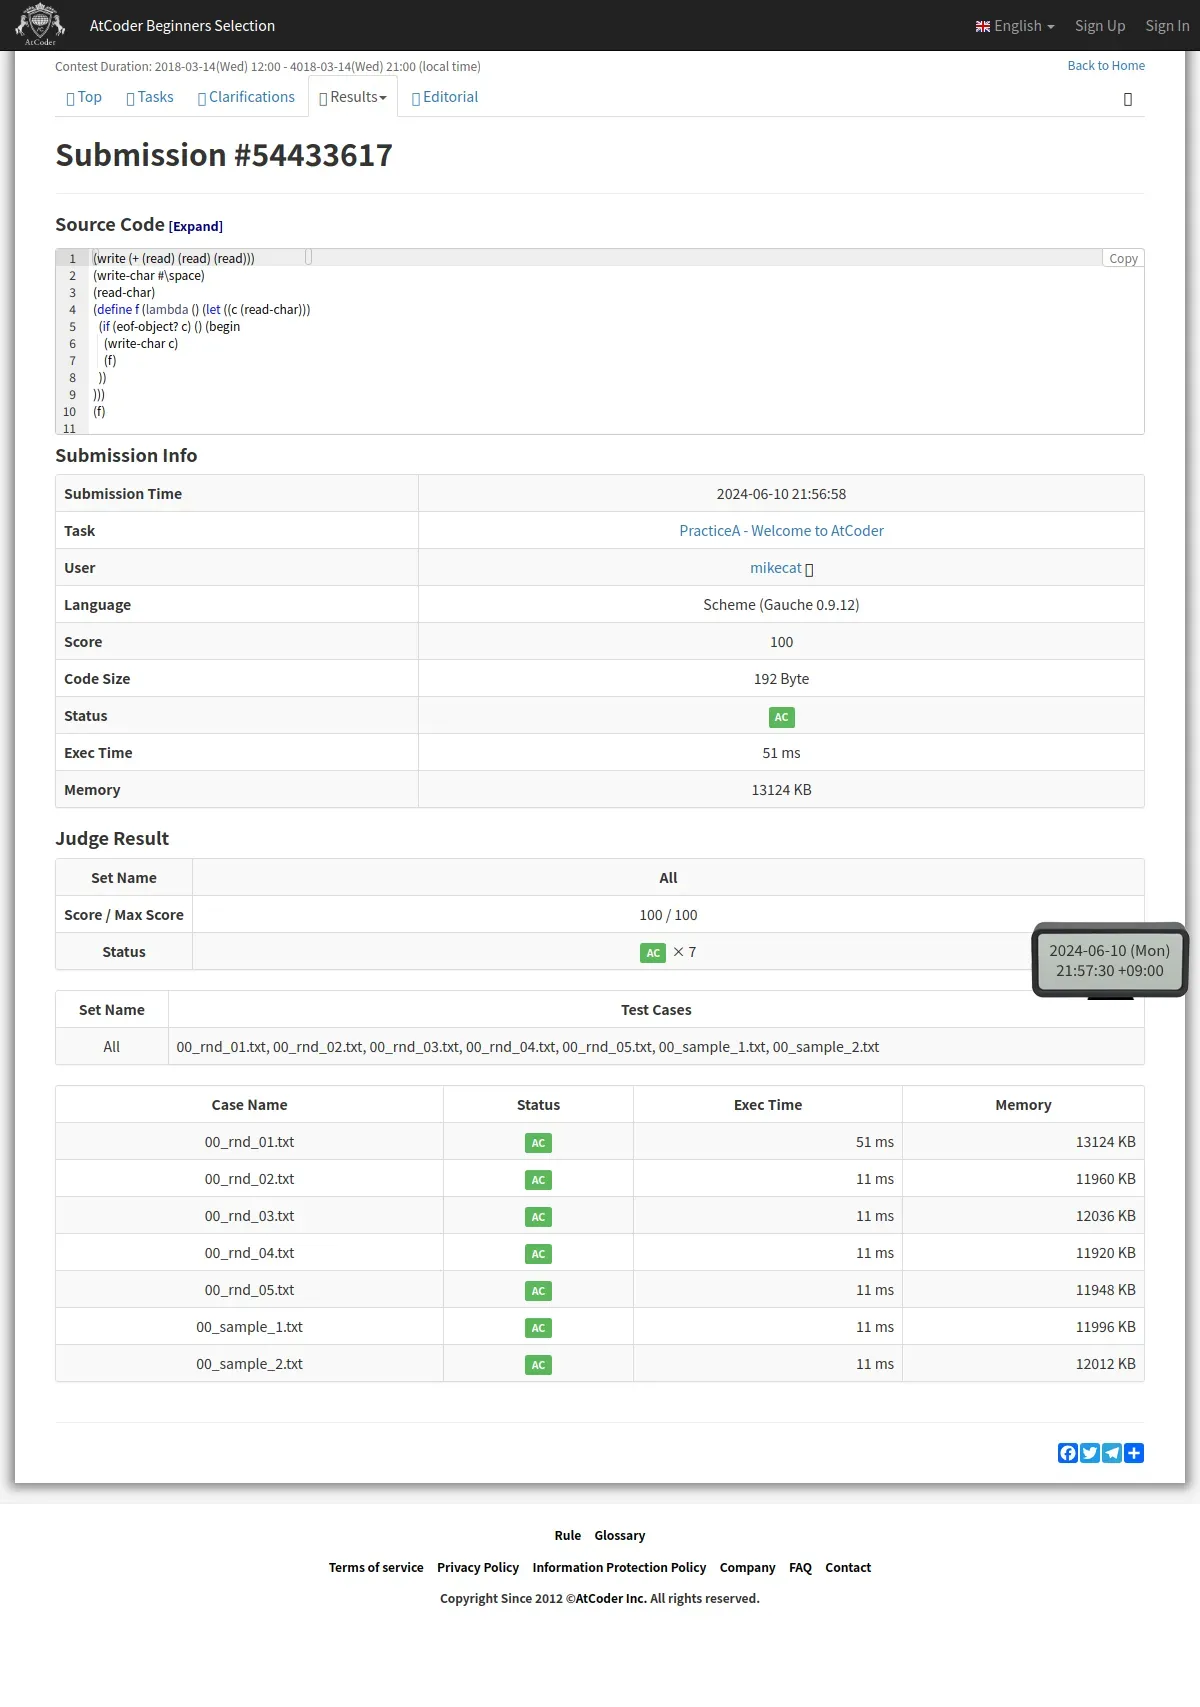1200x1707 pixels.
Task: Click Sign Up in the header
Action: (1100, 26)
